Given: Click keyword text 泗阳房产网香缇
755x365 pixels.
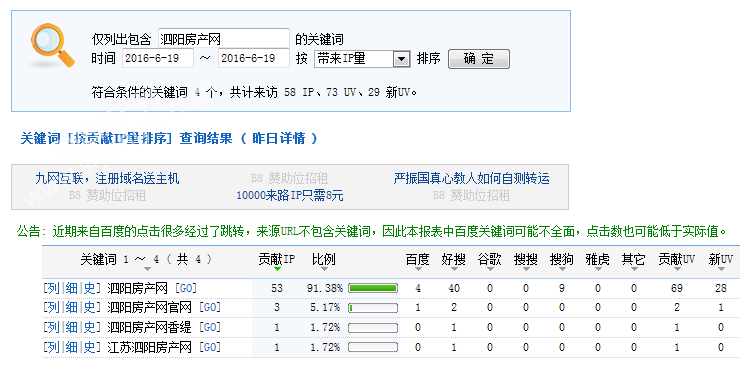Looking at the screenshot, I should point(149,327).
